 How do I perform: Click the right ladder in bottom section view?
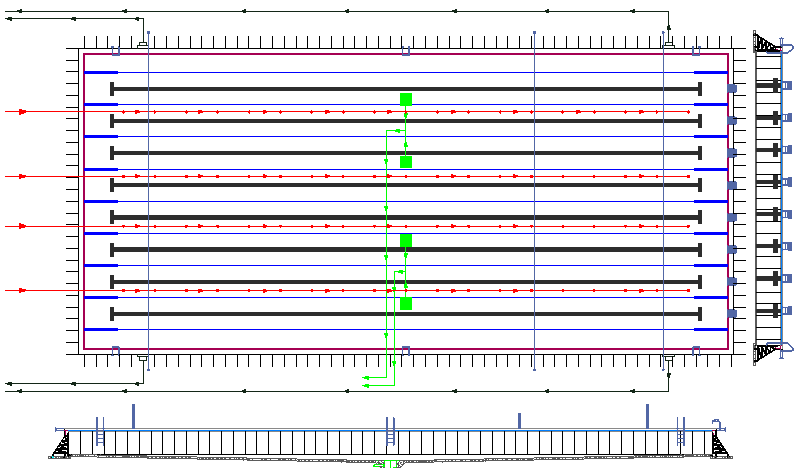coord(681,438)
